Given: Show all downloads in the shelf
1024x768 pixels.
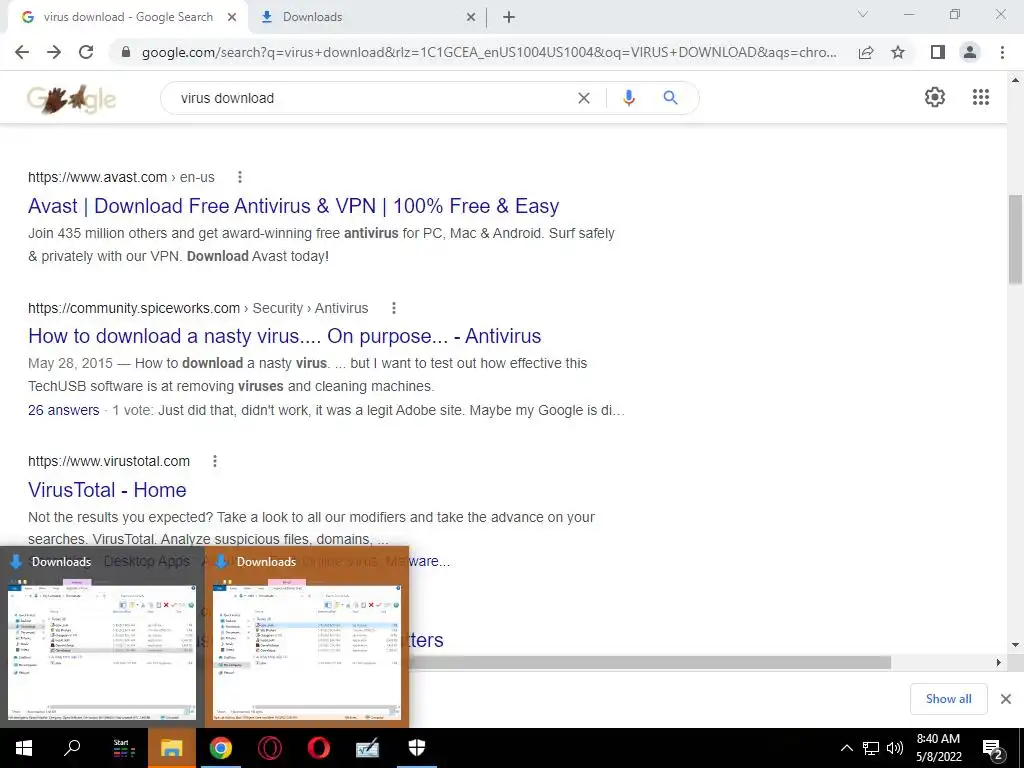Looking at the screenshot, I should [x=948, y=699].
